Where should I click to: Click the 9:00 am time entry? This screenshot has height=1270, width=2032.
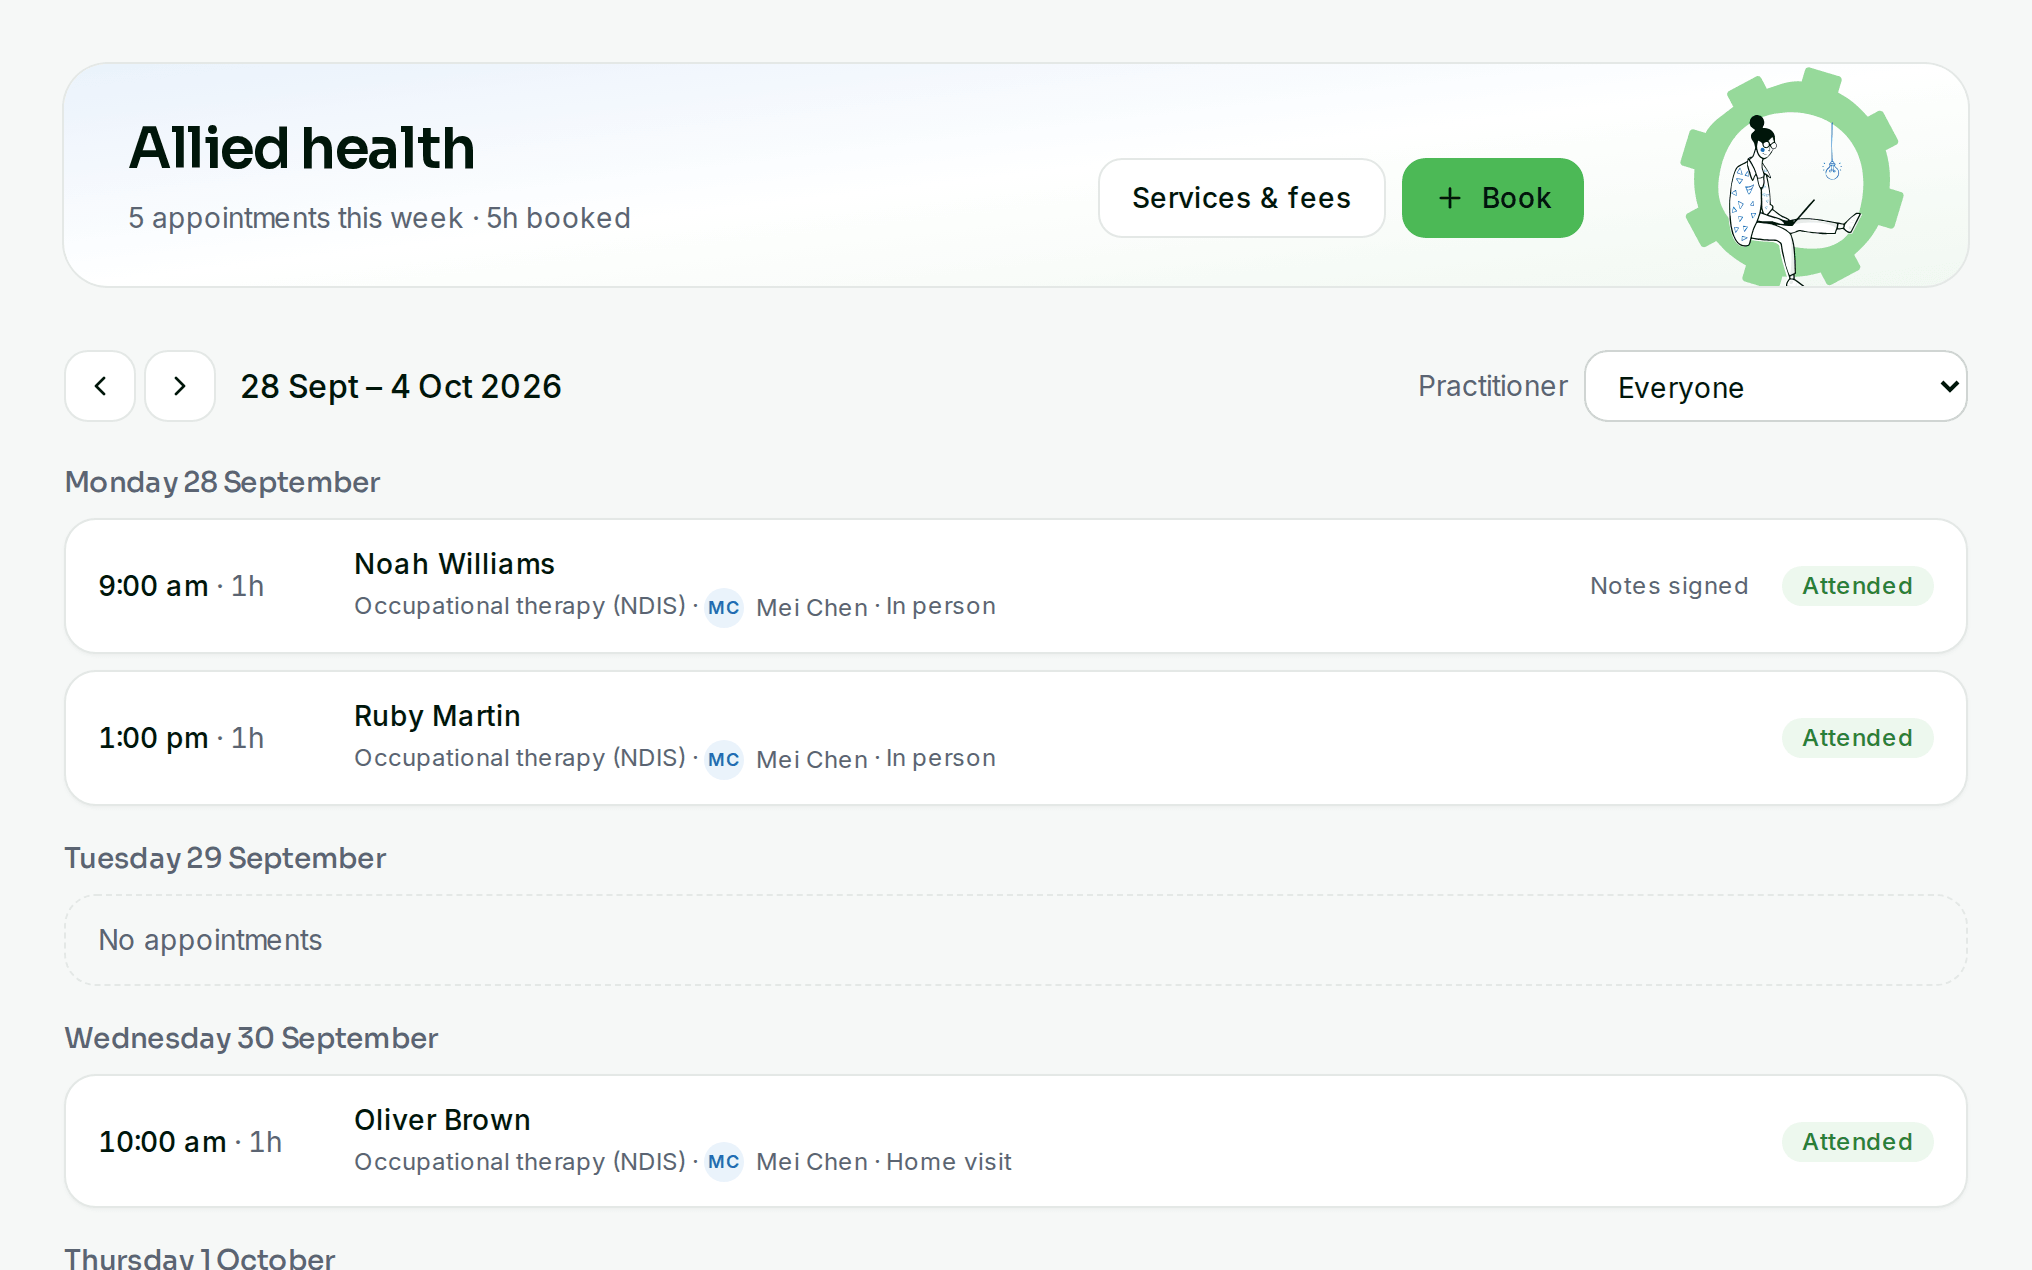pyautogui.click(x=181, y=586)
